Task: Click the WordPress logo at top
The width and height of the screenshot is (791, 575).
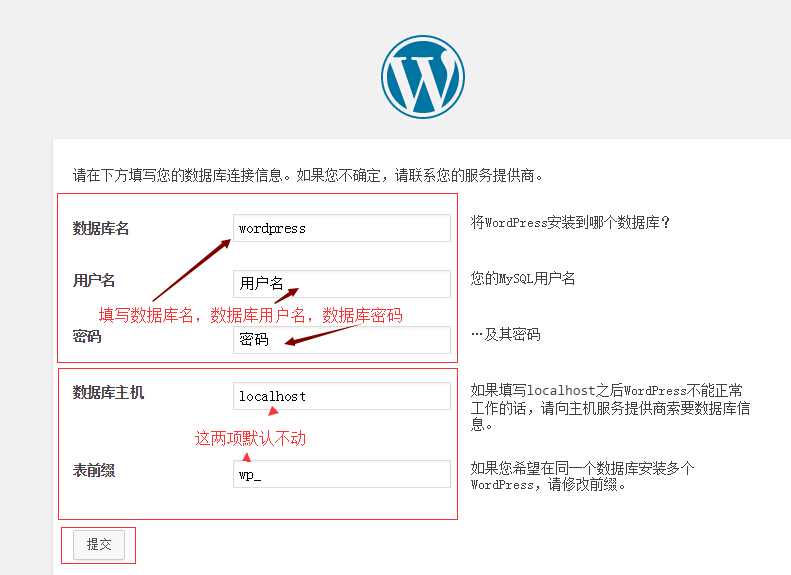Action: point(423,77)
